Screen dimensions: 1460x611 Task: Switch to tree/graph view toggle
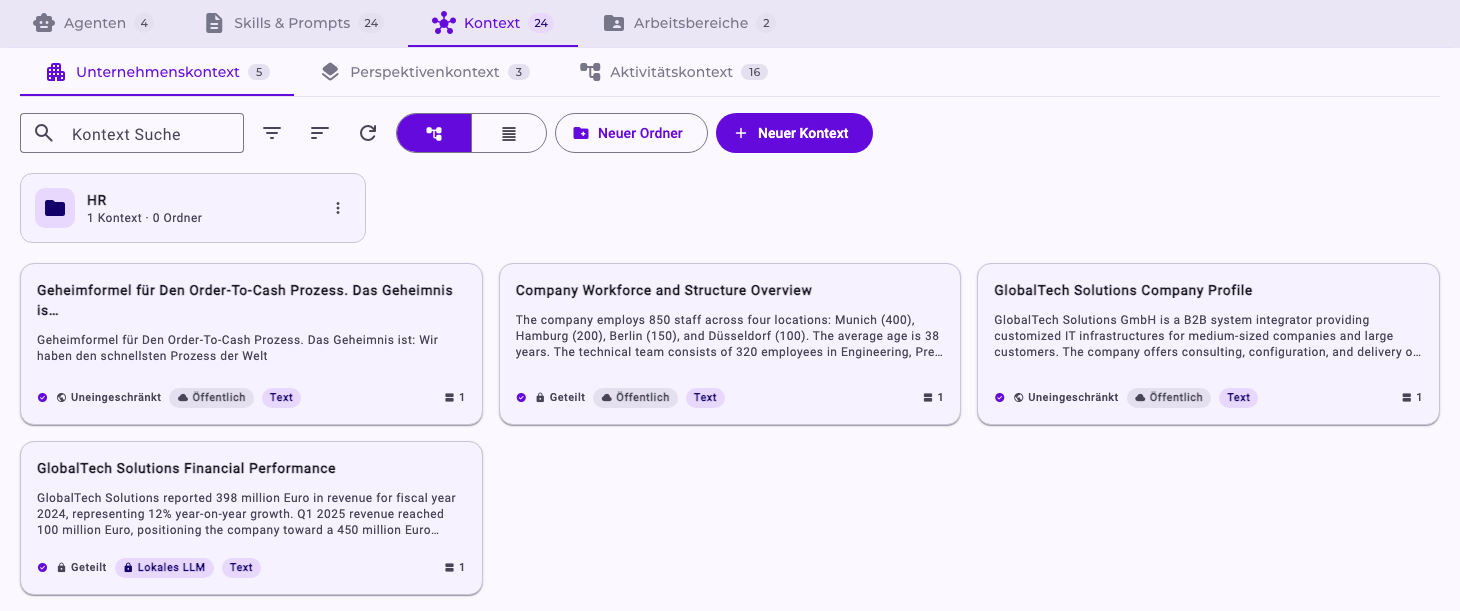click(x=434, y=133)
